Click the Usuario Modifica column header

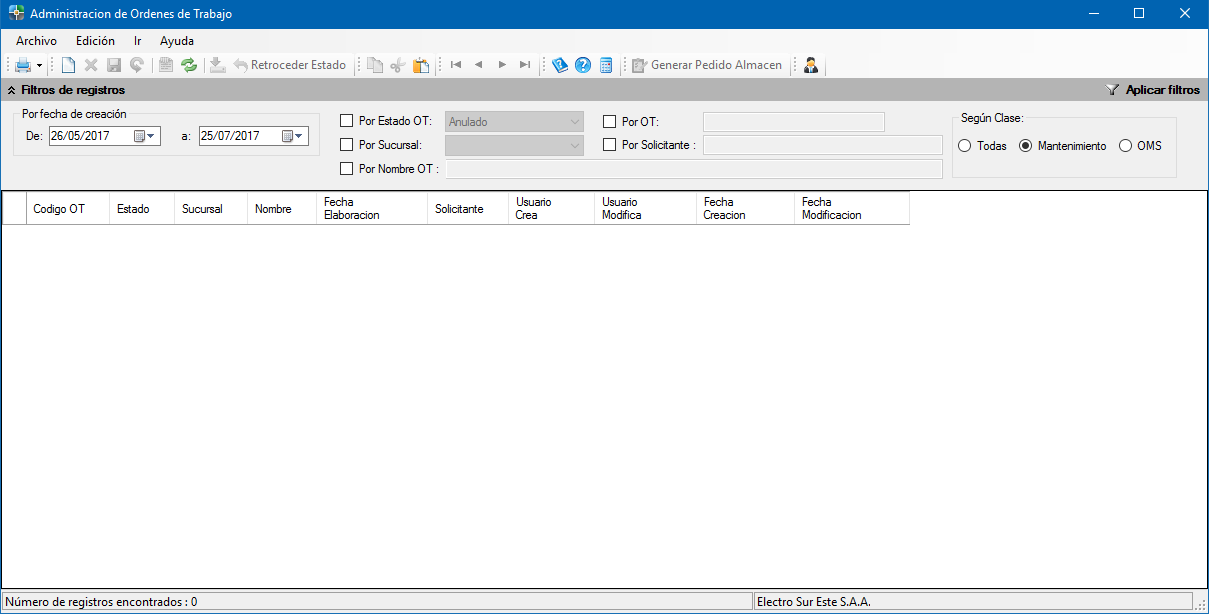(x=646, y=209)
